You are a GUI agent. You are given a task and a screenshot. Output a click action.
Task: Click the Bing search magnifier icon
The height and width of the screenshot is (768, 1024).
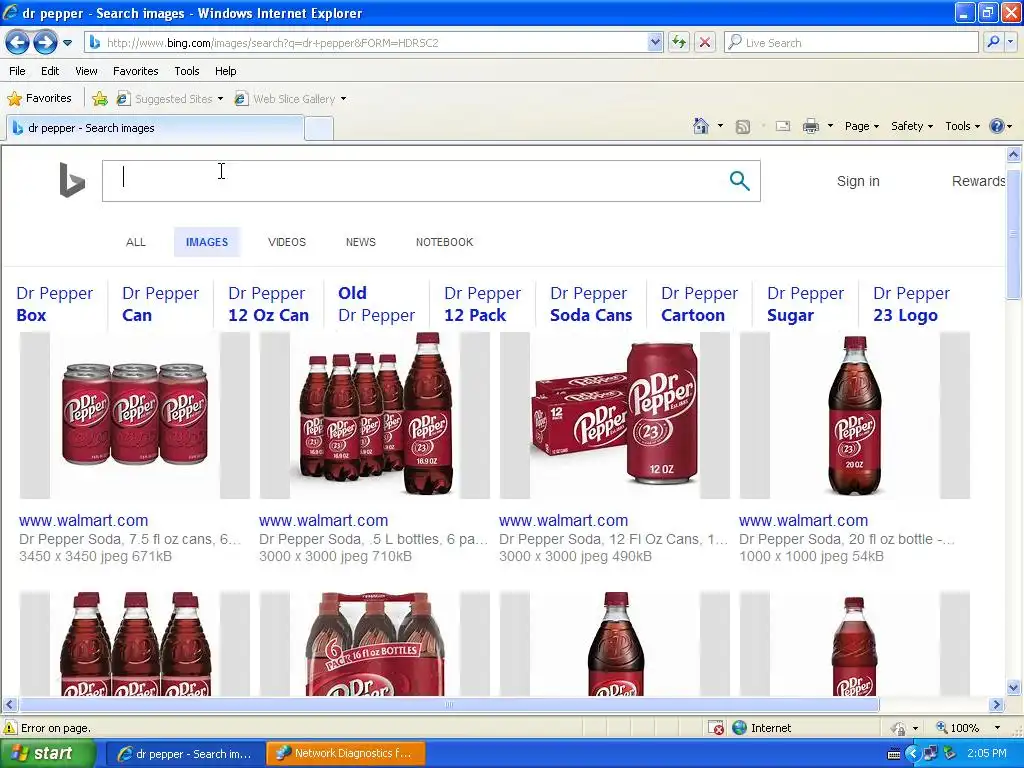739,181
